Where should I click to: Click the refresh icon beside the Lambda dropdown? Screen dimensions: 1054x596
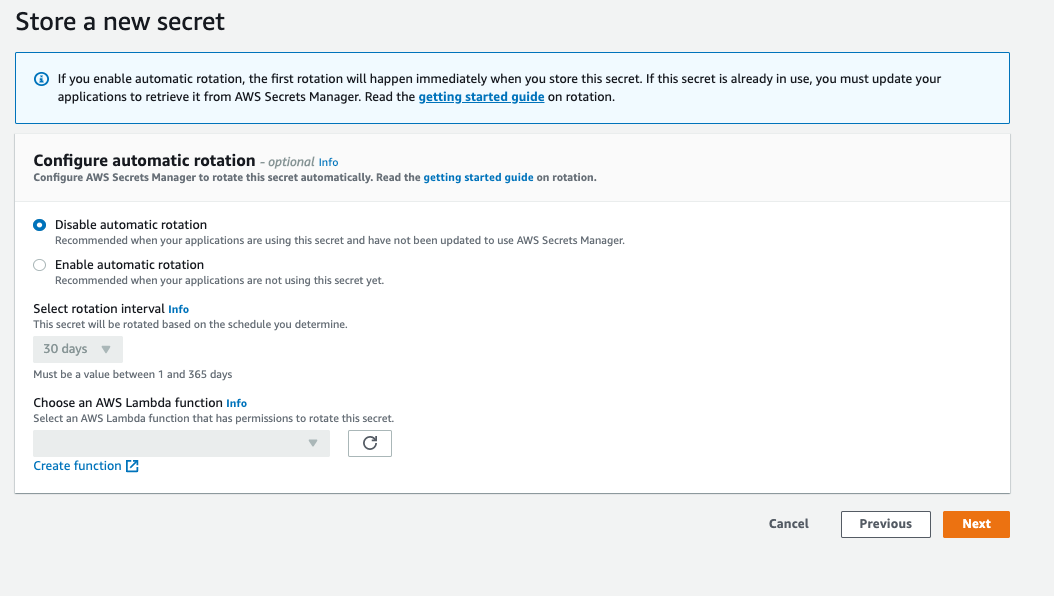(x=369, y=443)
